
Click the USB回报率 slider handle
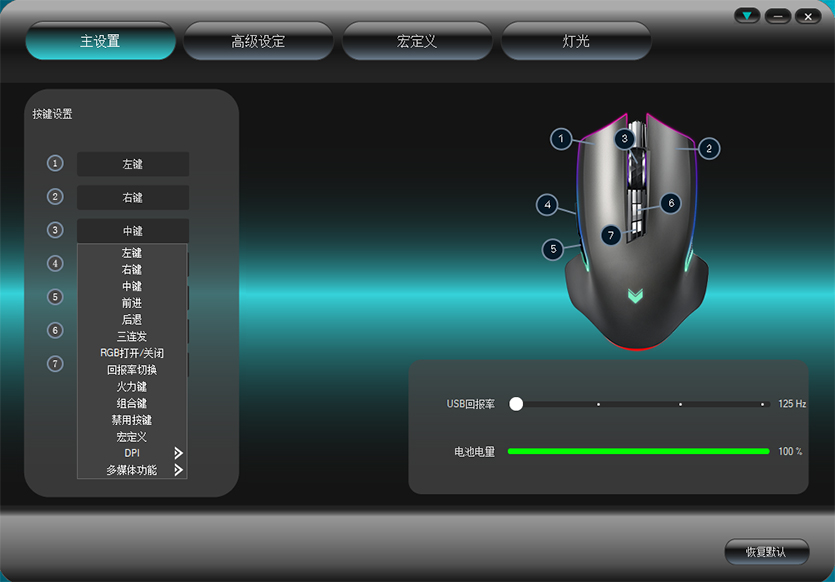[516, 404]
